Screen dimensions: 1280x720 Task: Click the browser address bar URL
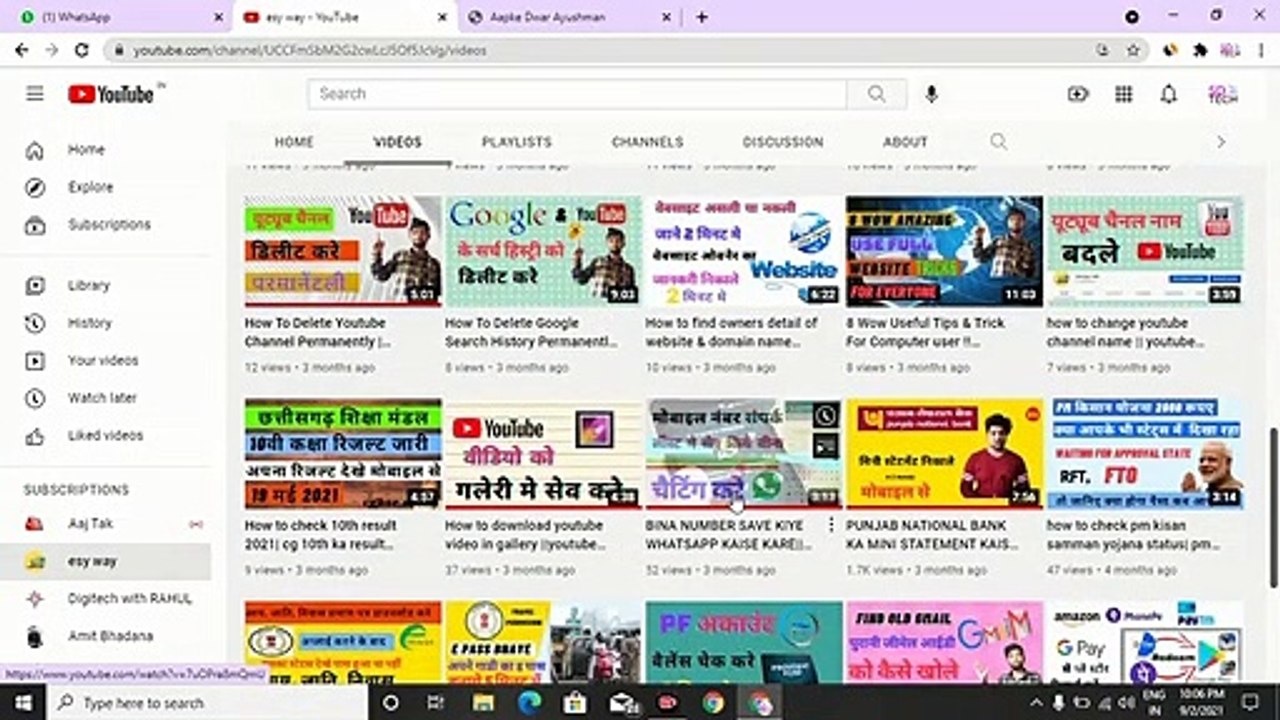(310, 50)
